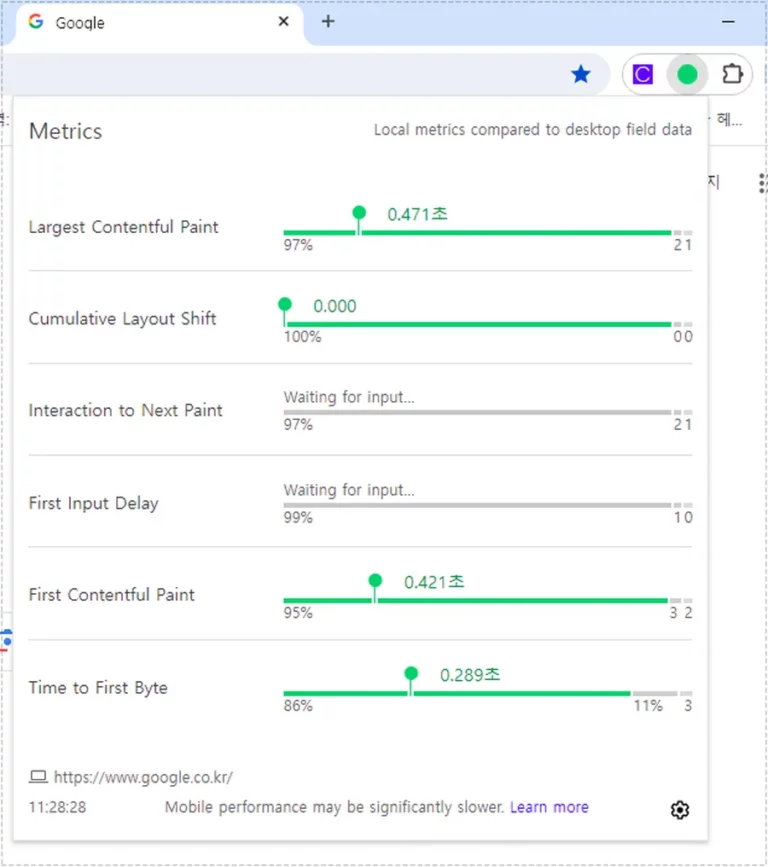The height and width of the screenshot is (867, 768).
Task: Click Mobile performance may be significantly slower text
Action: (335, 807)
